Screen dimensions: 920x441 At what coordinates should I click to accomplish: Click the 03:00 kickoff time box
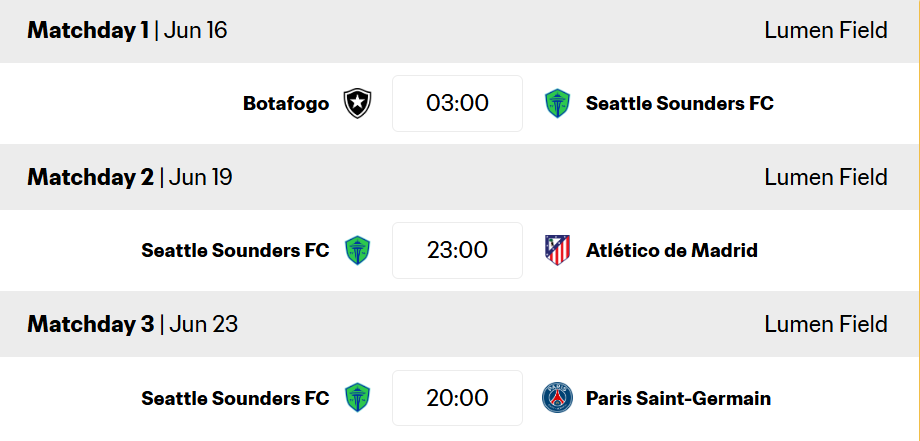(457, 103)
